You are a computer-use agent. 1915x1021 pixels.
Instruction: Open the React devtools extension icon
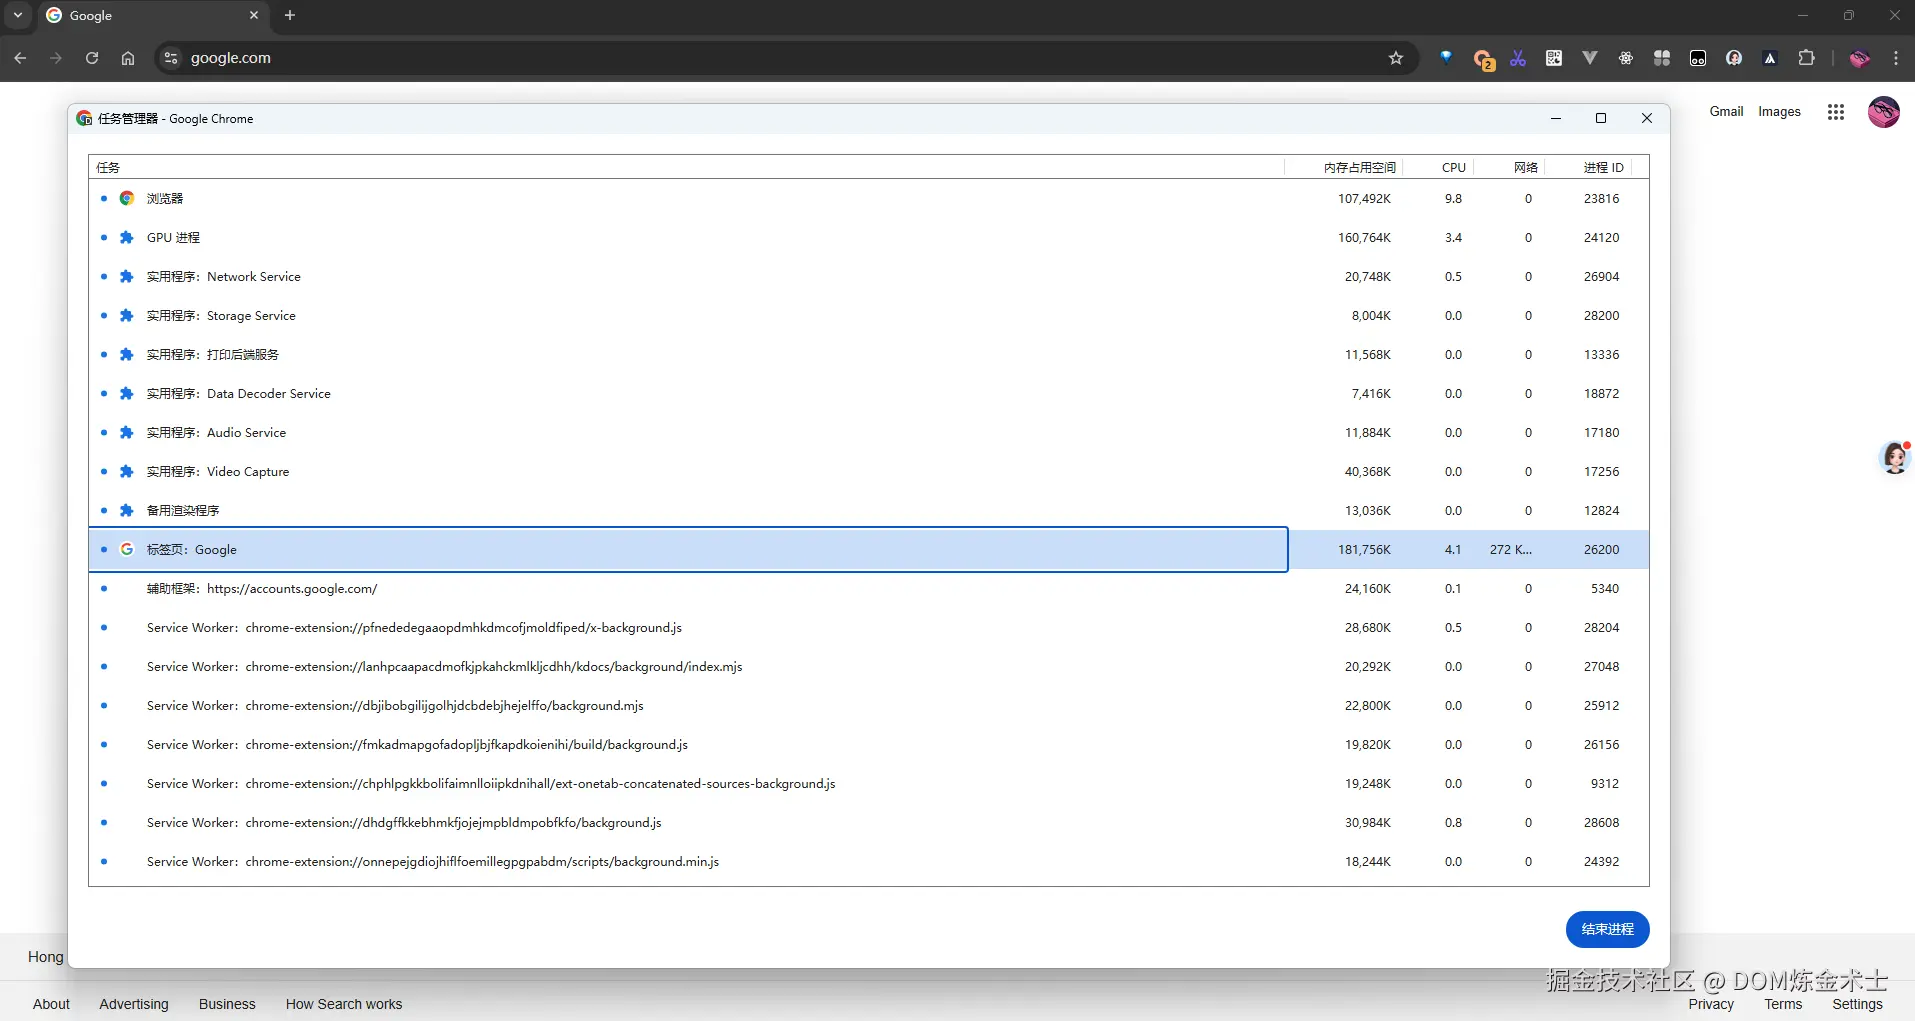coord(1626,58)
